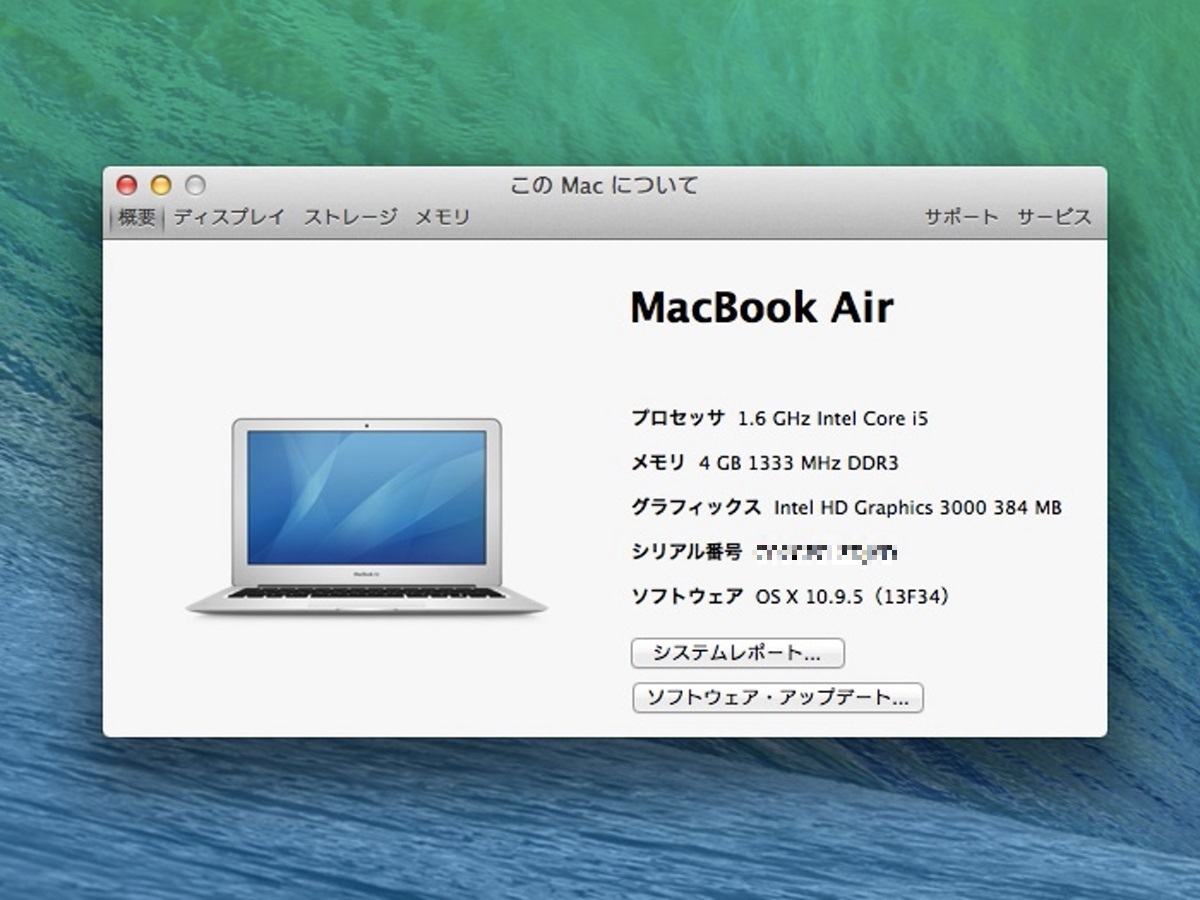
Task: Click the blurred serial number value
Action: 827,552
